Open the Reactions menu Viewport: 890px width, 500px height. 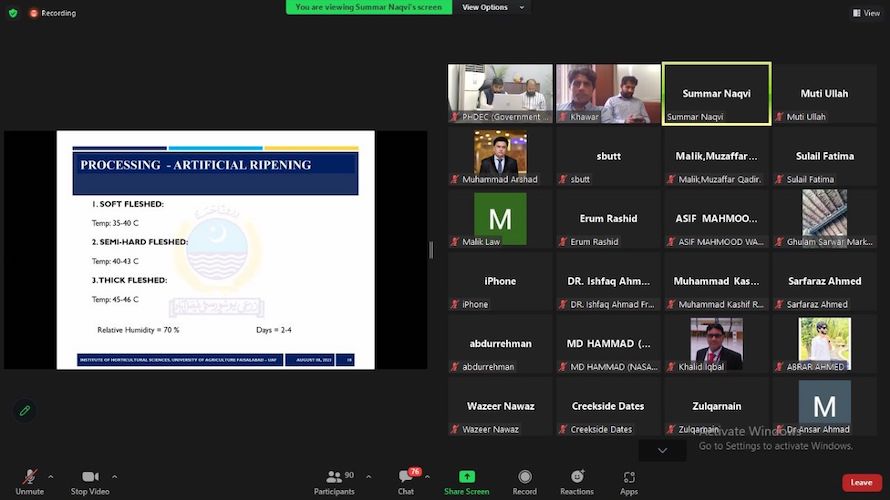point(576,481)
